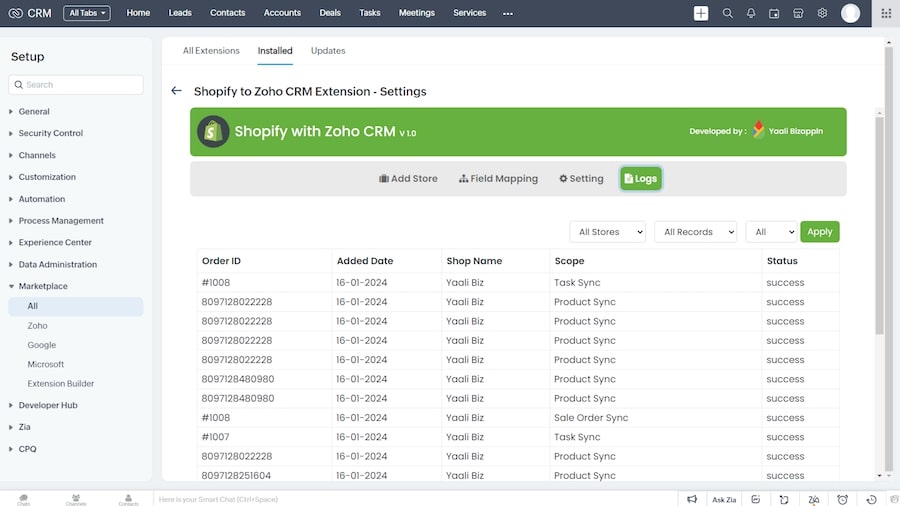Click the Zia notation icon in bottom bar
Screen dimensions: 900x506
coord(813,499)
